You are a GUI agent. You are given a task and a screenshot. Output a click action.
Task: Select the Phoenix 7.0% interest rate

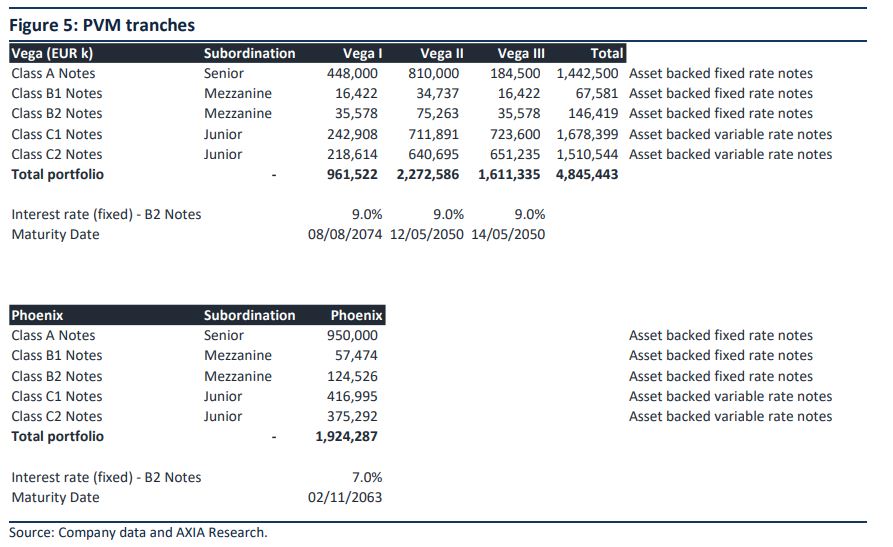(367, 477)
